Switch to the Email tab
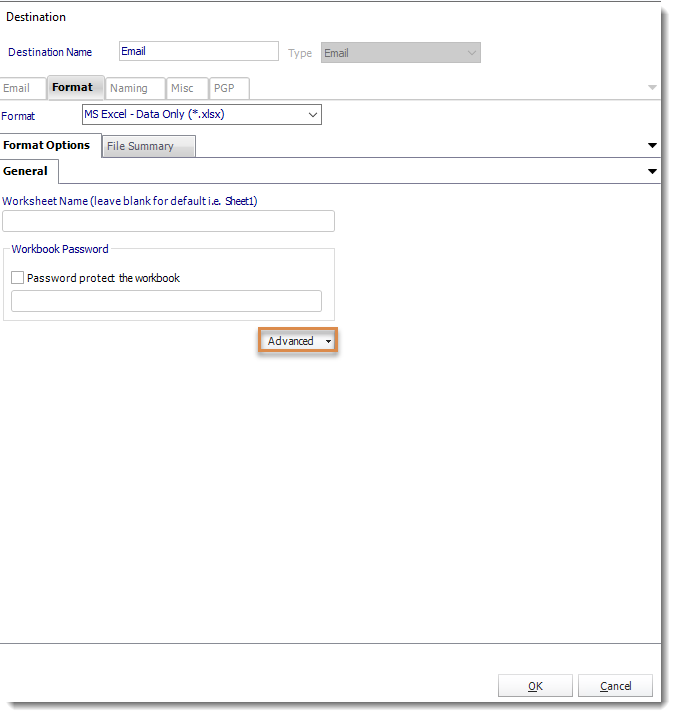 pyautogui.click(x=22, y=88)
